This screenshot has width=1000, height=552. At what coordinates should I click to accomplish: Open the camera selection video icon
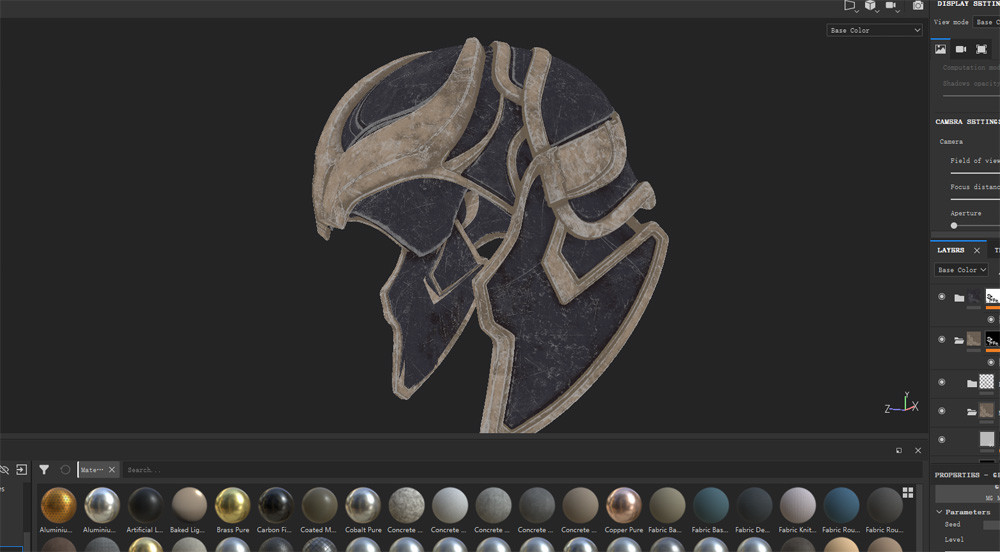click(892, 6)
